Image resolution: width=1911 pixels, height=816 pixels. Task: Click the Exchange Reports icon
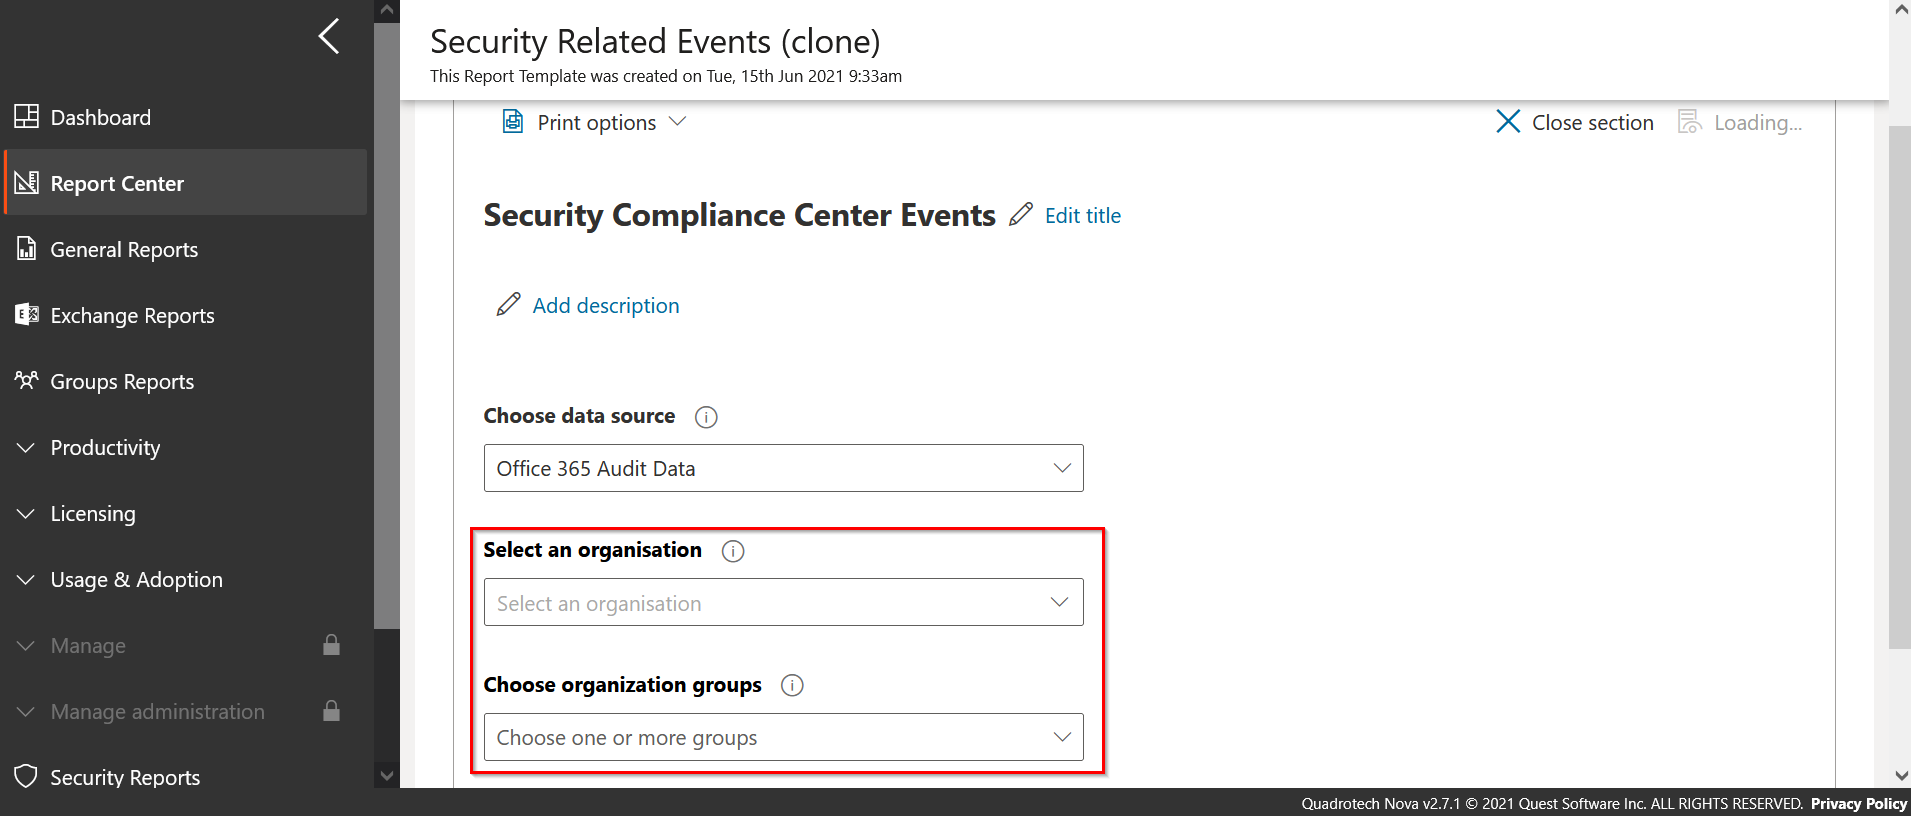pos(27,315)
